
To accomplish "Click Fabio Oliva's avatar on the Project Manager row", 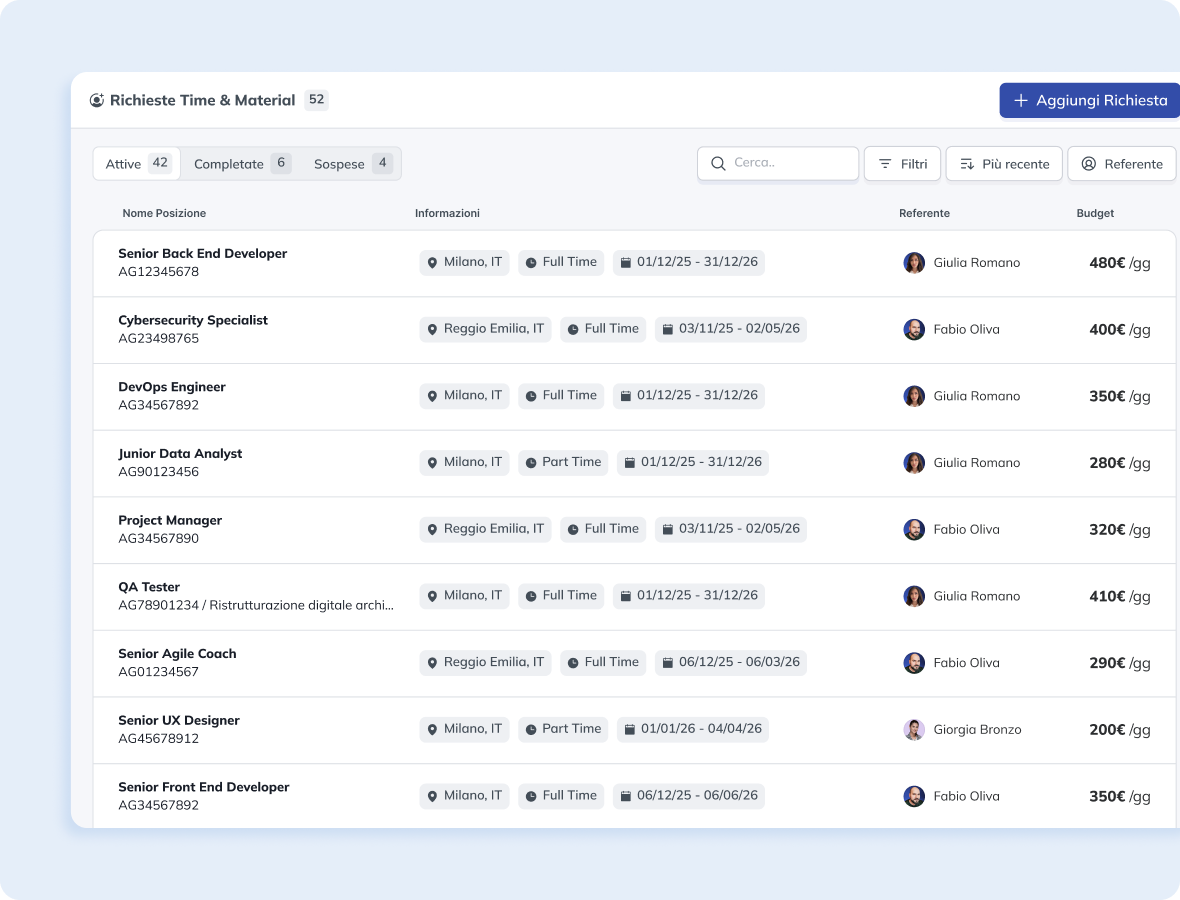I will 914,530.
